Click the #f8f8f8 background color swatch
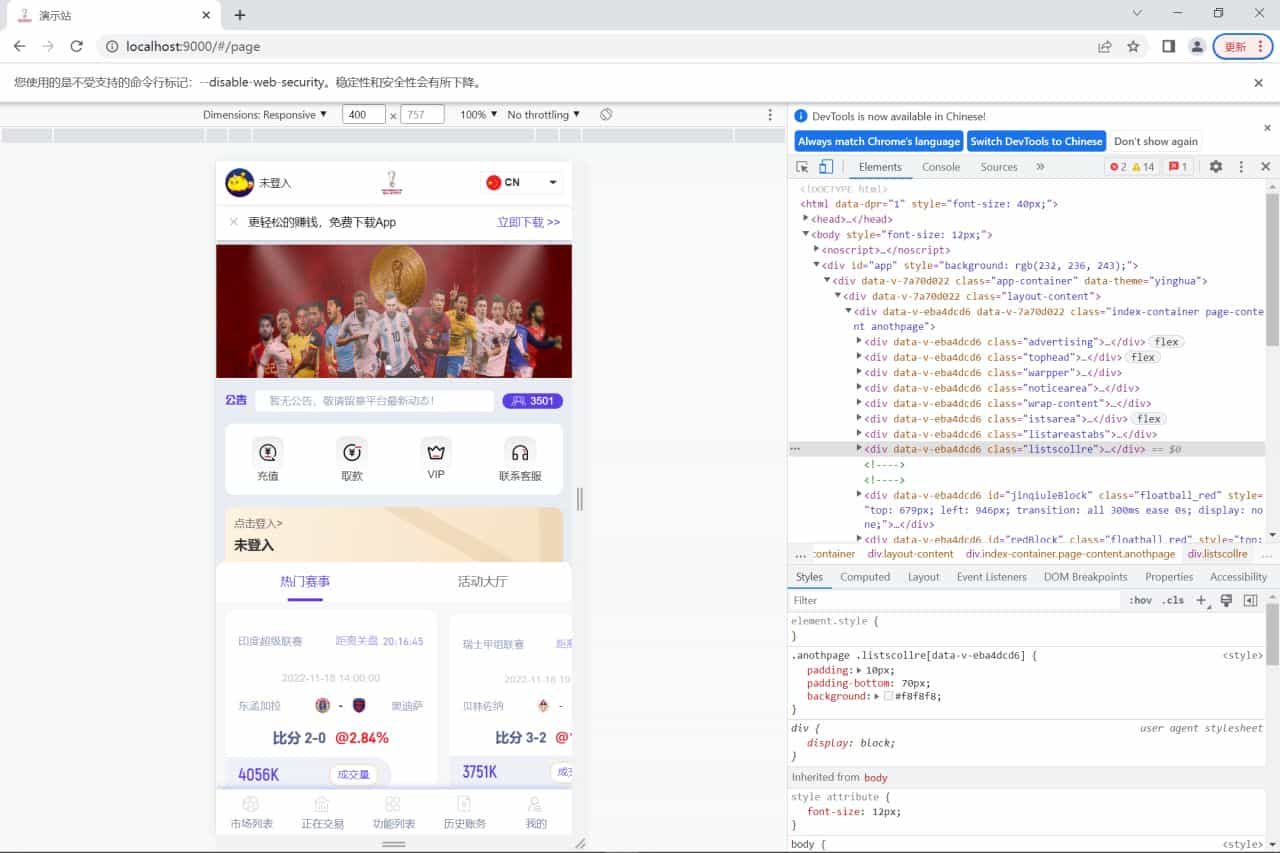Image resolution: width=1280 pixels, height=853 pixels. coord(888,696)
